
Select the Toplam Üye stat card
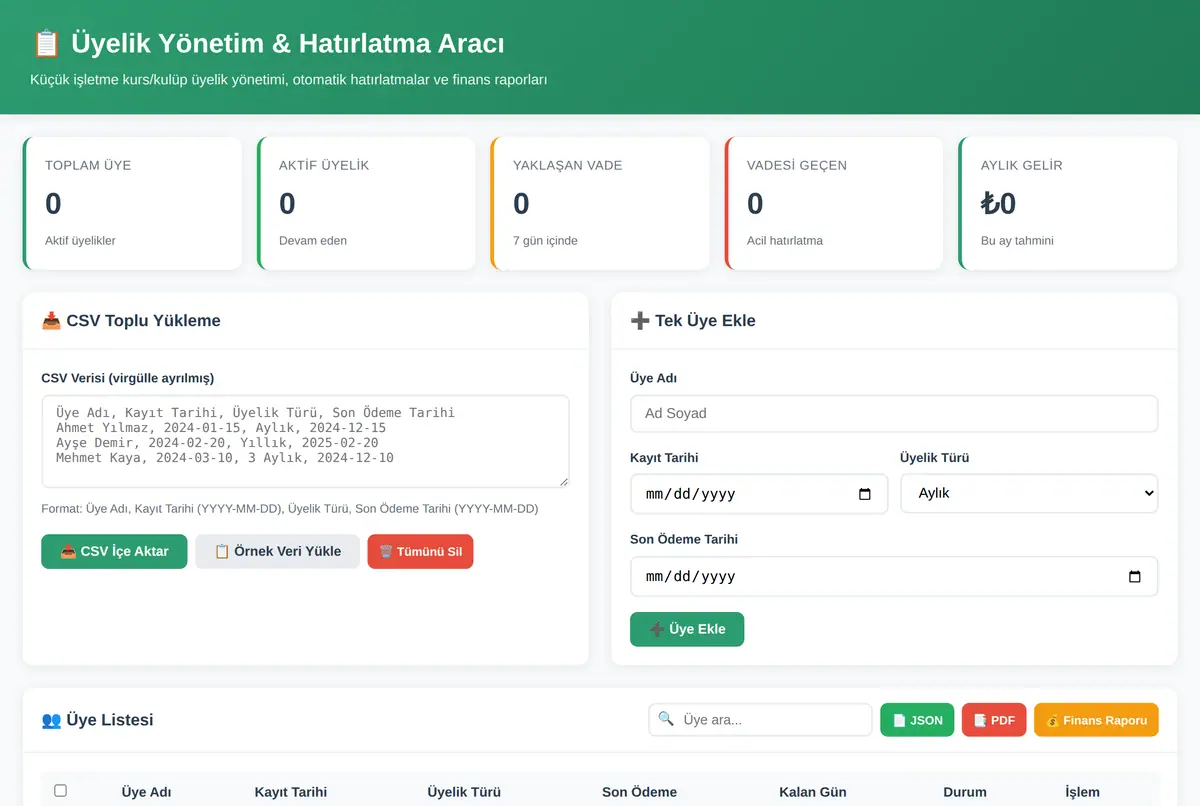click(132, 204)
